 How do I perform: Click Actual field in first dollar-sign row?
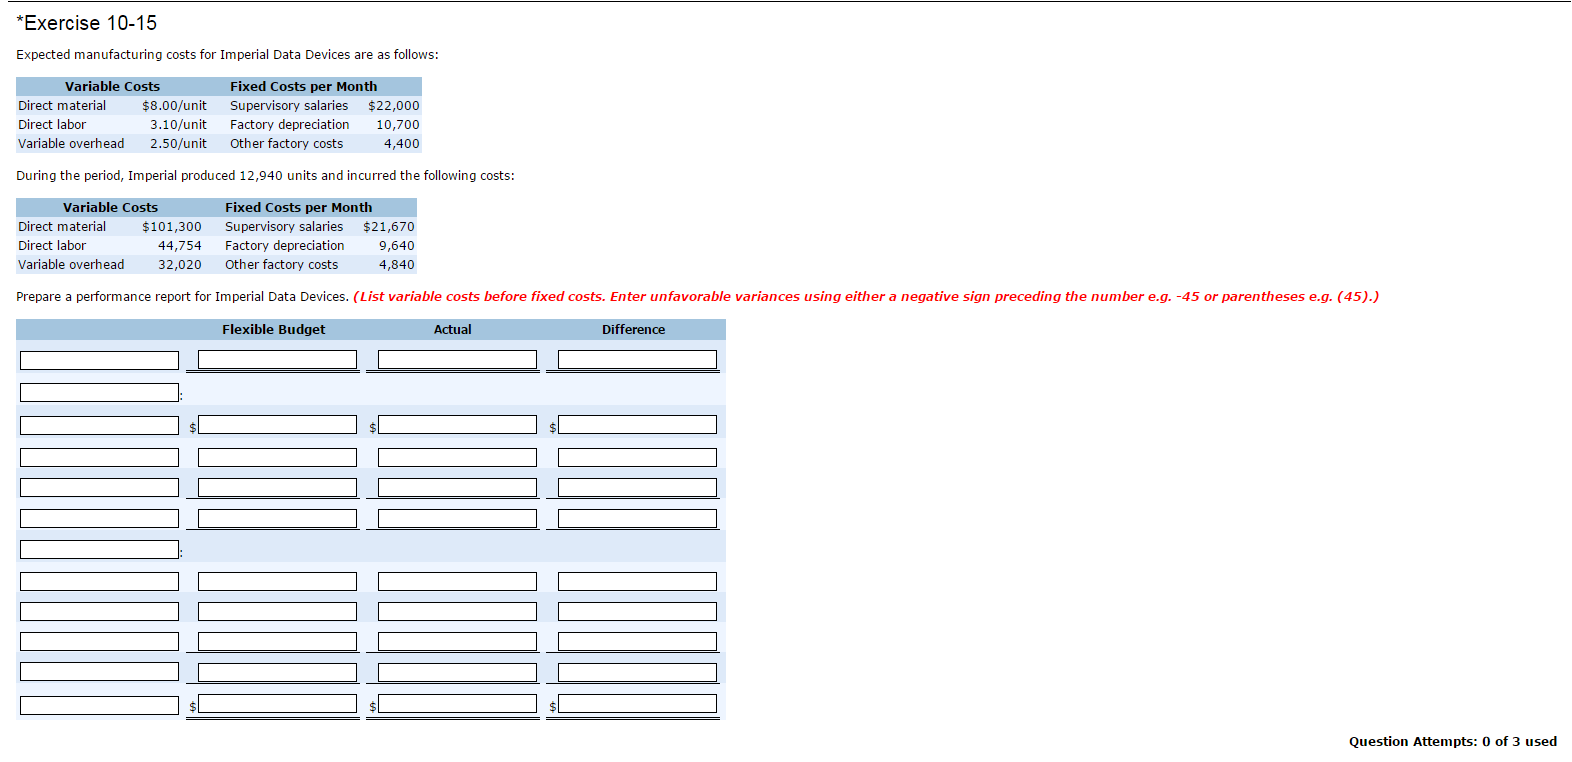click(457, 425)
